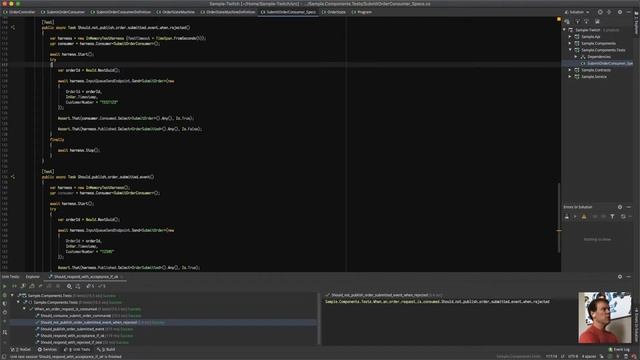The width and height of the screenshot is (640, 360).
Task: Toggle second icon on unit test left sidebar
Action: click(4, 304)
